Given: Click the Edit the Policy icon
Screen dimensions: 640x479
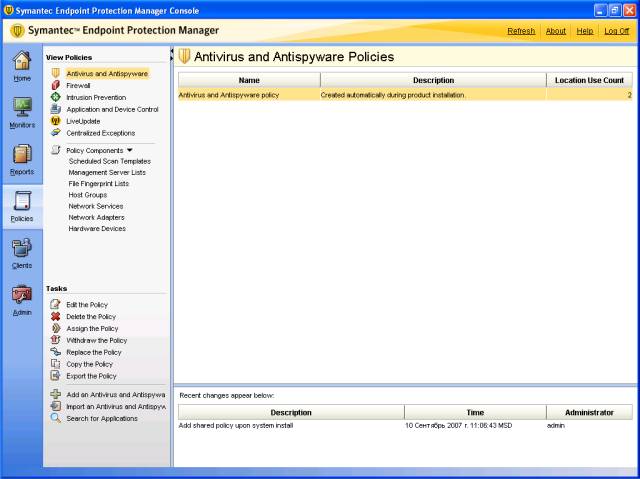Looking at the screenshot, I should tap(56, 304).
